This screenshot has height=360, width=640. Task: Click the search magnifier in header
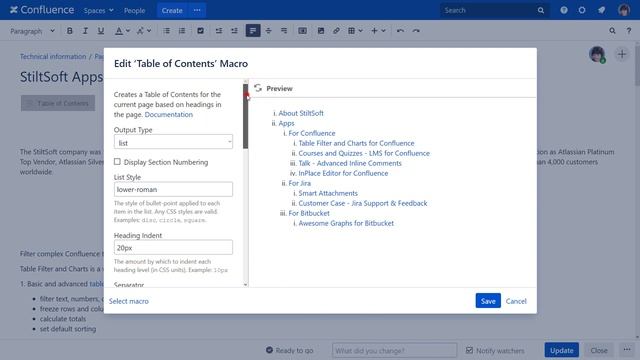541,10
